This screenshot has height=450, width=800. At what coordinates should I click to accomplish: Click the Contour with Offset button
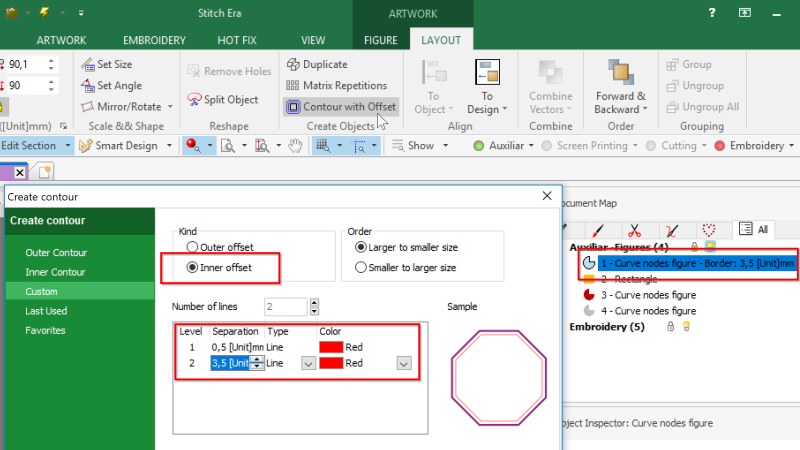coord(340,107)
